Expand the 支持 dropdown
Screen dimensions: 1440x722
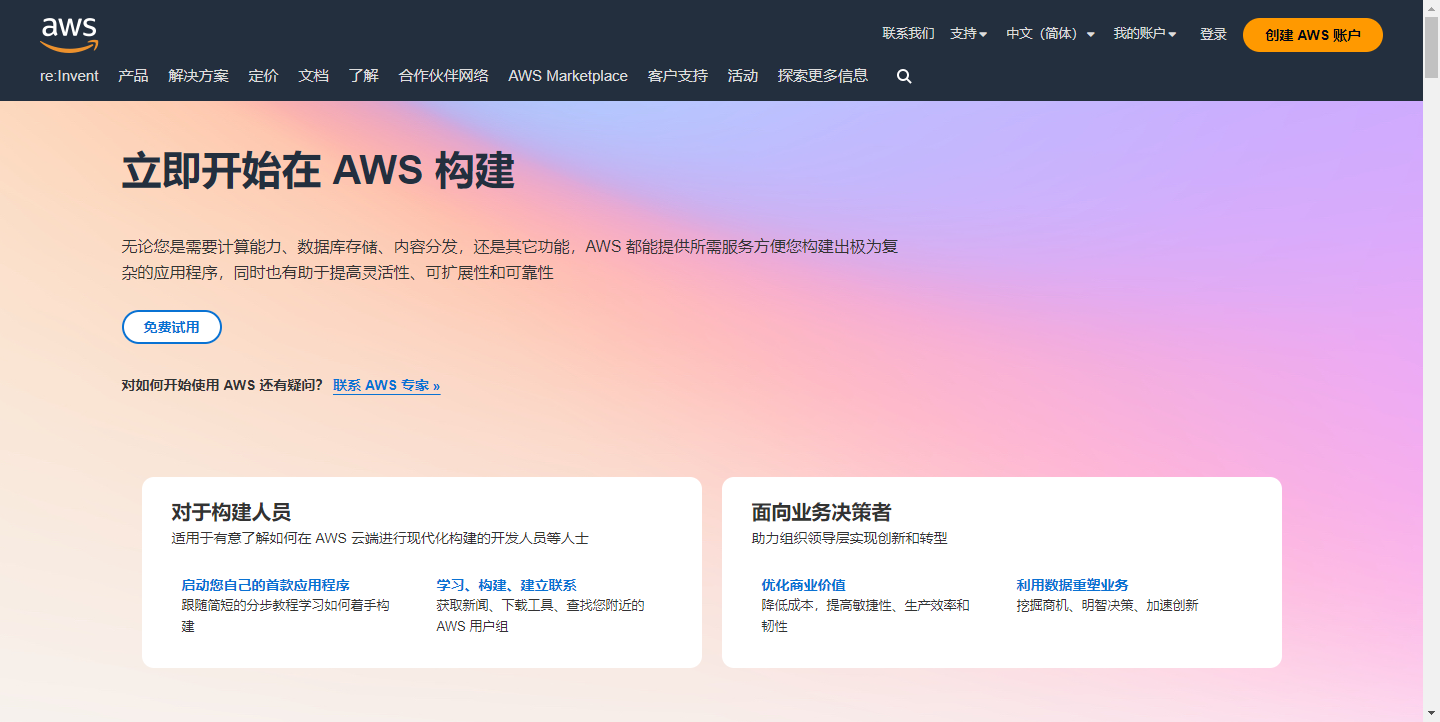pos(968,34)
